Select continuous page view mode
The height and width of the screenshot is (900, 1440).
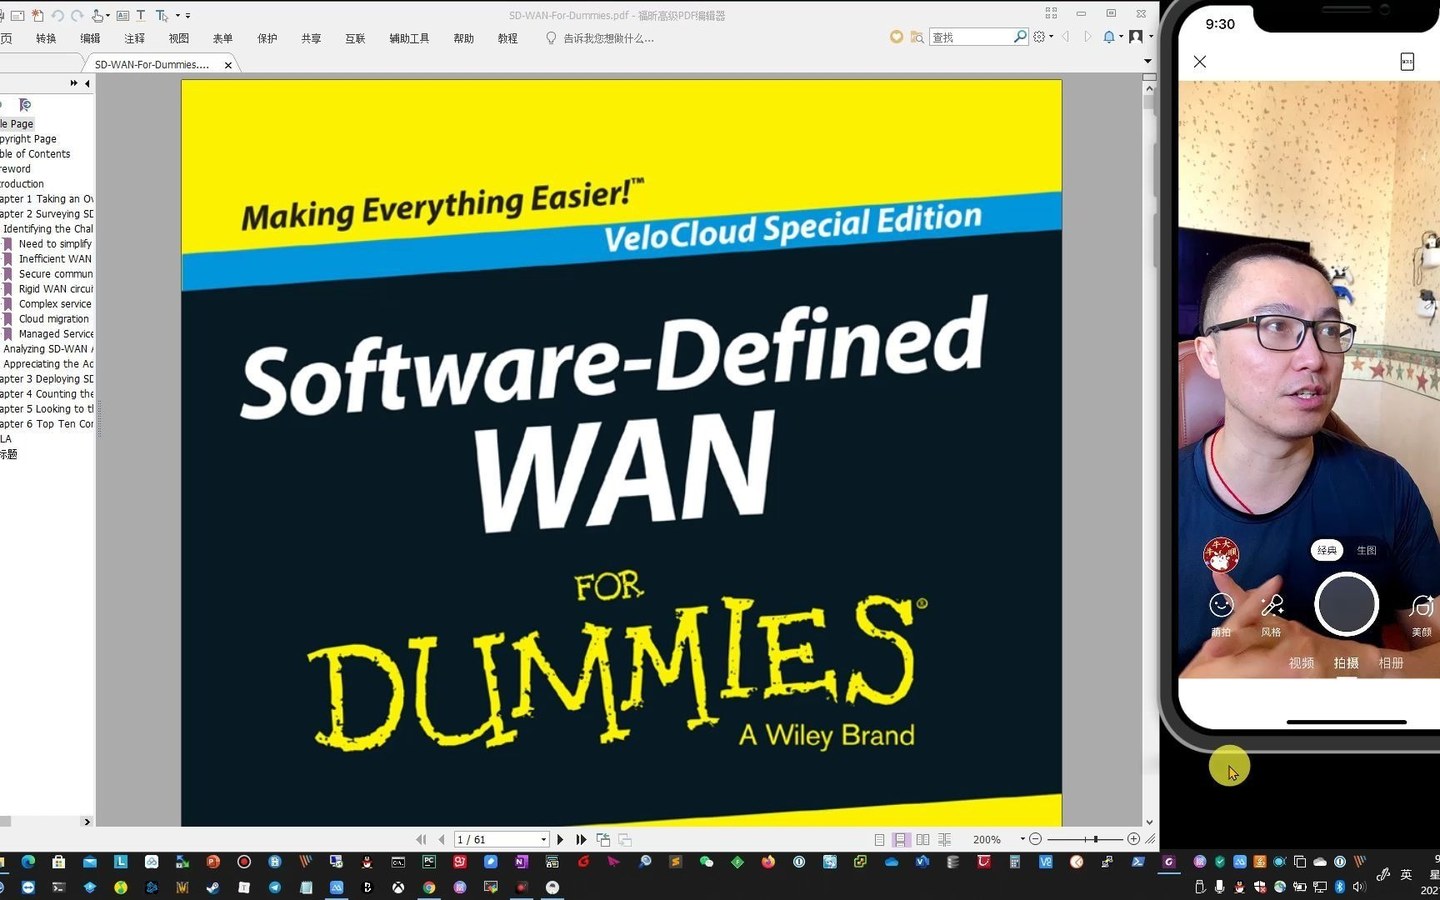901,840
